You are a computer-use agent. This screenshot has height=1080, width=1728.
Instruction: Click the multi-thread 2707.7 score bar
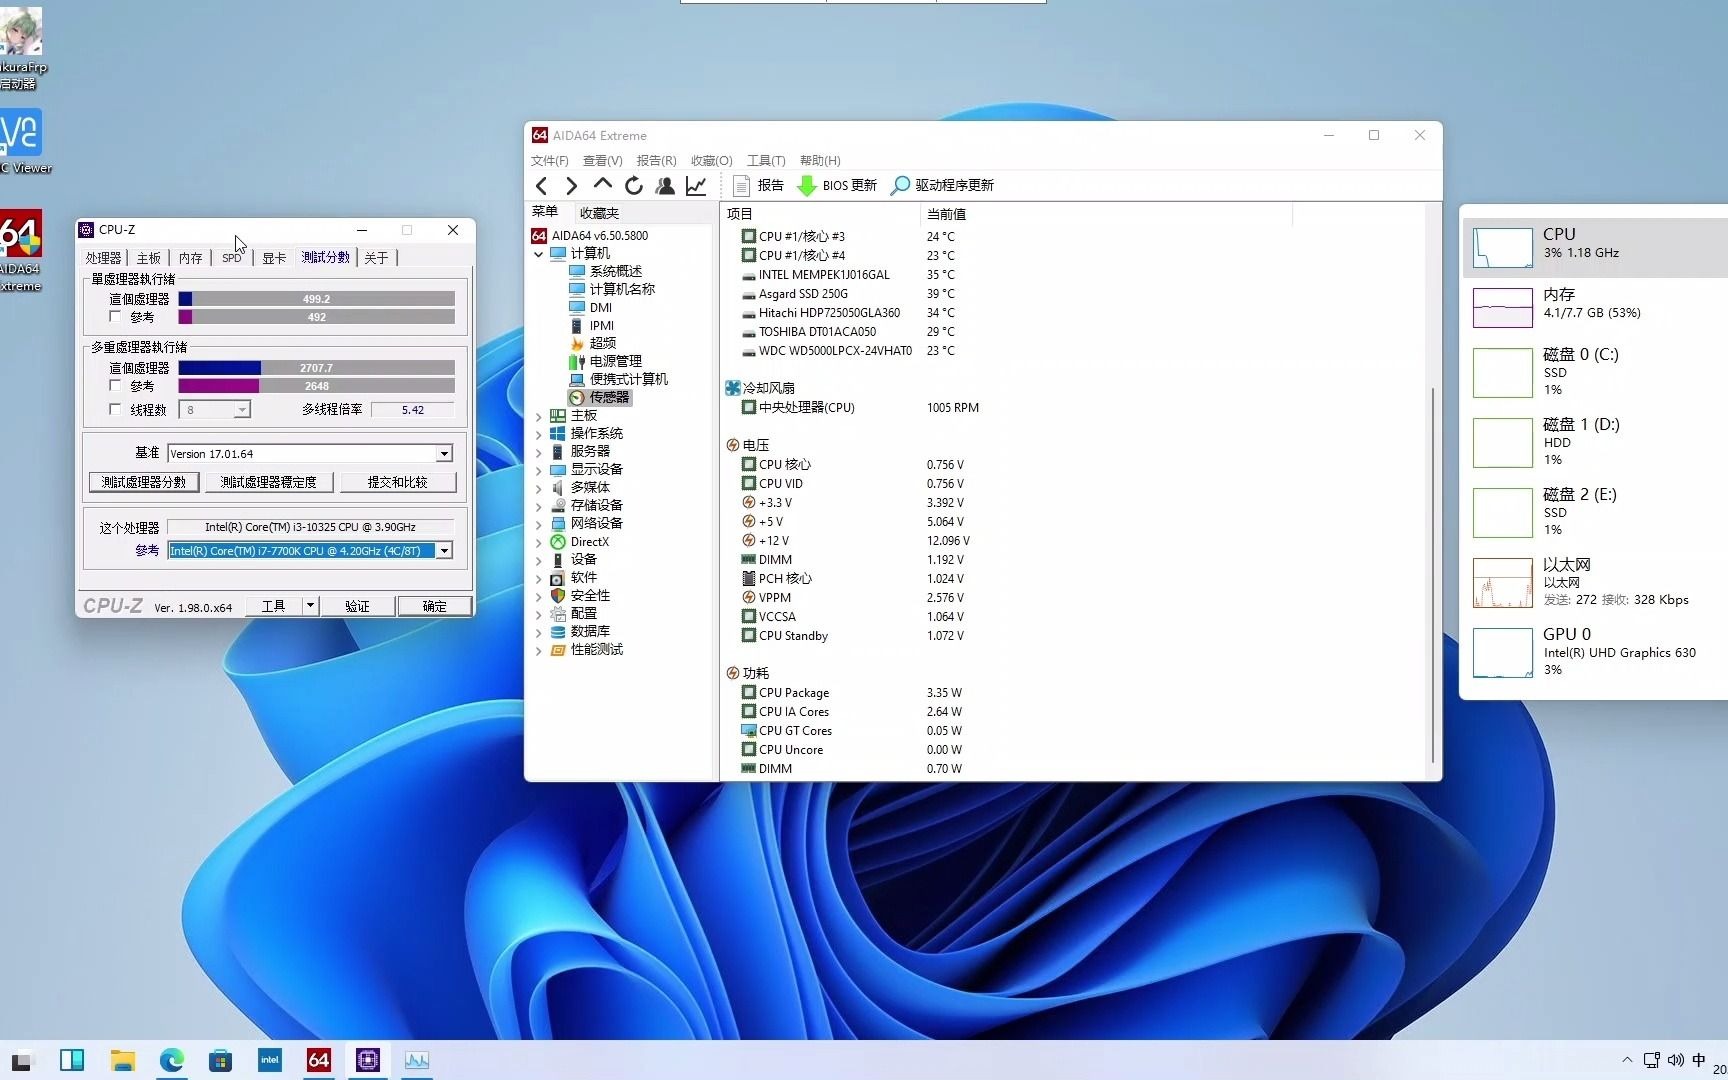pyautogui.click(x=316, y=368)
